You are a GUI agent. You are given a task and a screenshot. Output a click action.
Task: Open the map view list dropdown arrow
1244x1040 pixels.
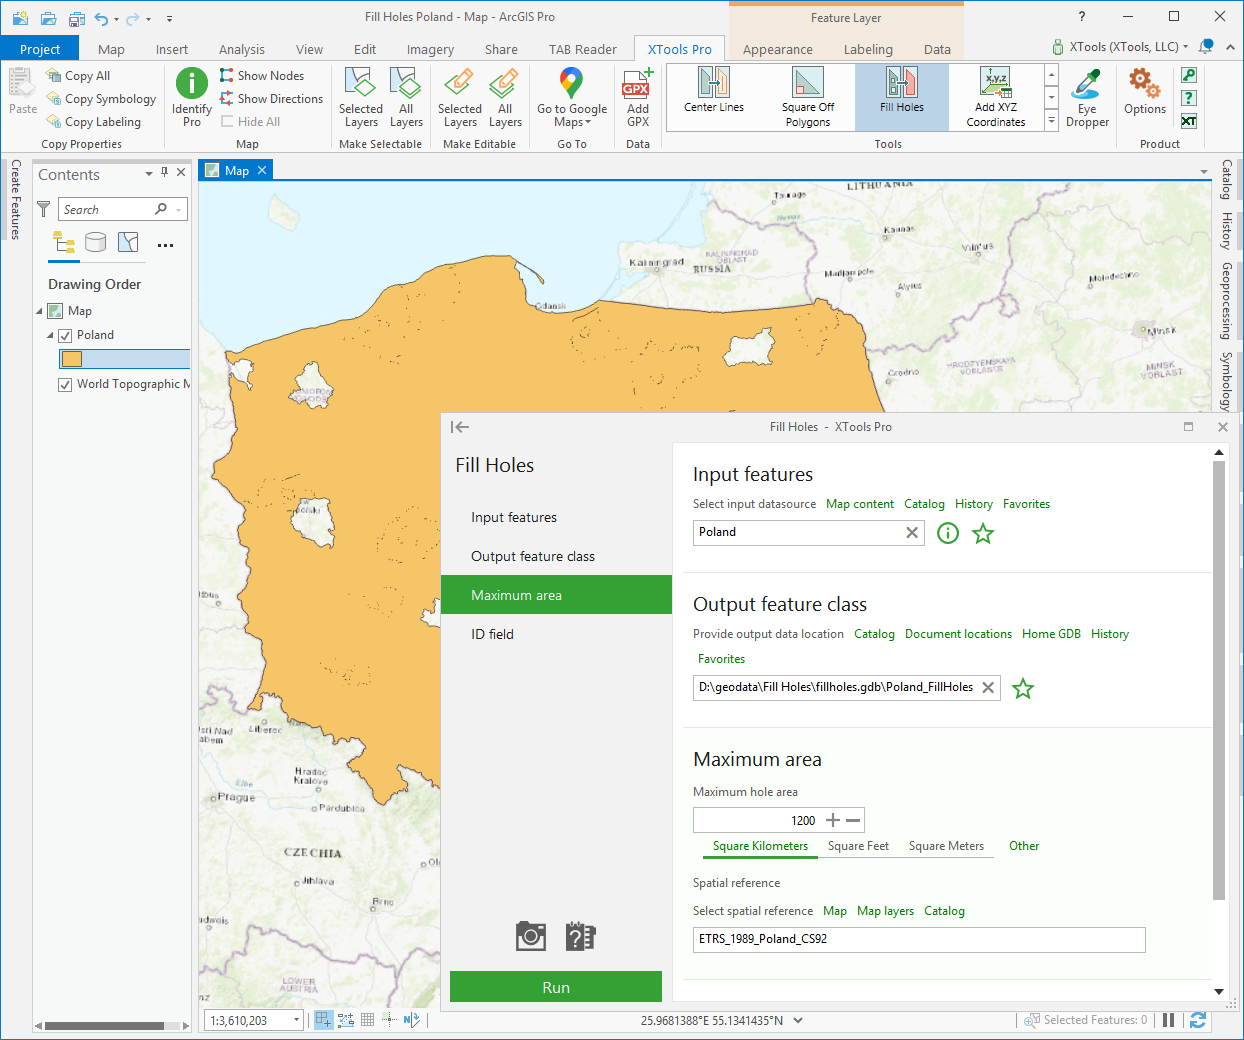pos(1204,172)
